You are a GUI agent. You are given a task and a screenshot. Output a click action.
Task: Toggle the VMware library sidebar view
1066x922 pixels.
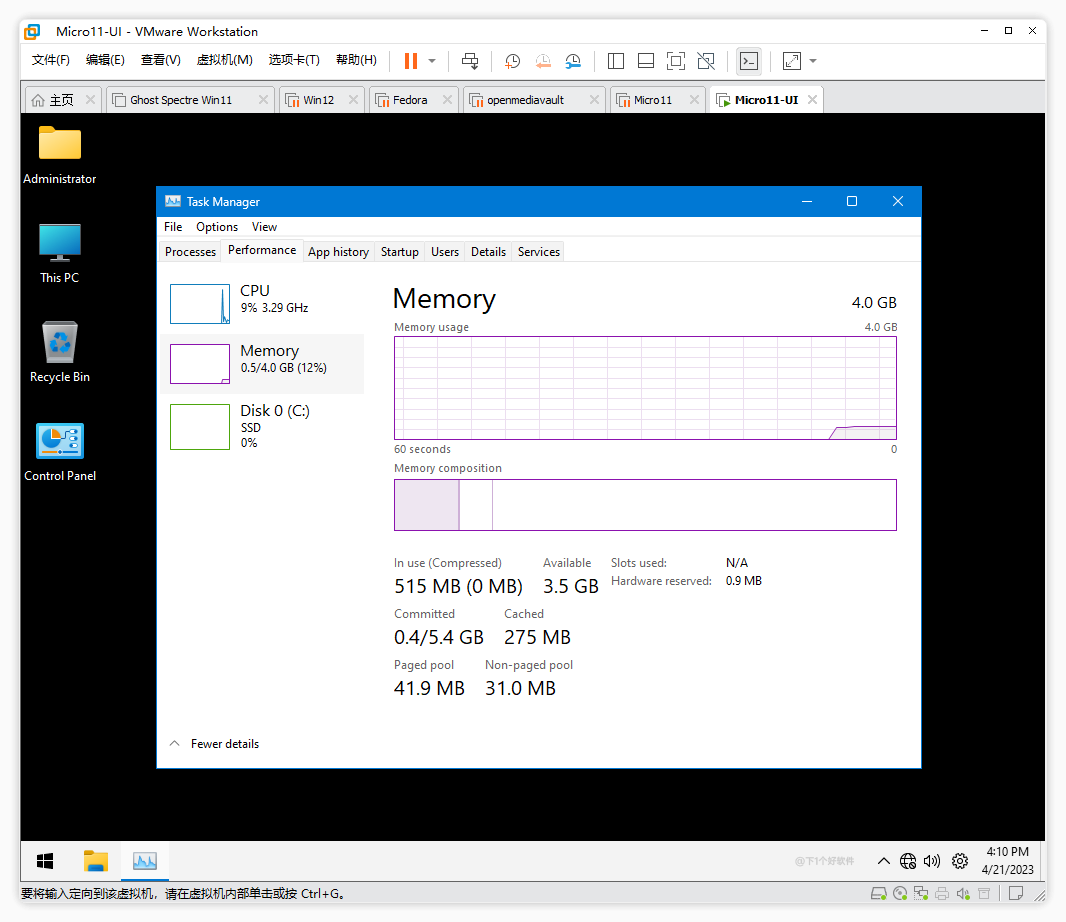(615, 61)
